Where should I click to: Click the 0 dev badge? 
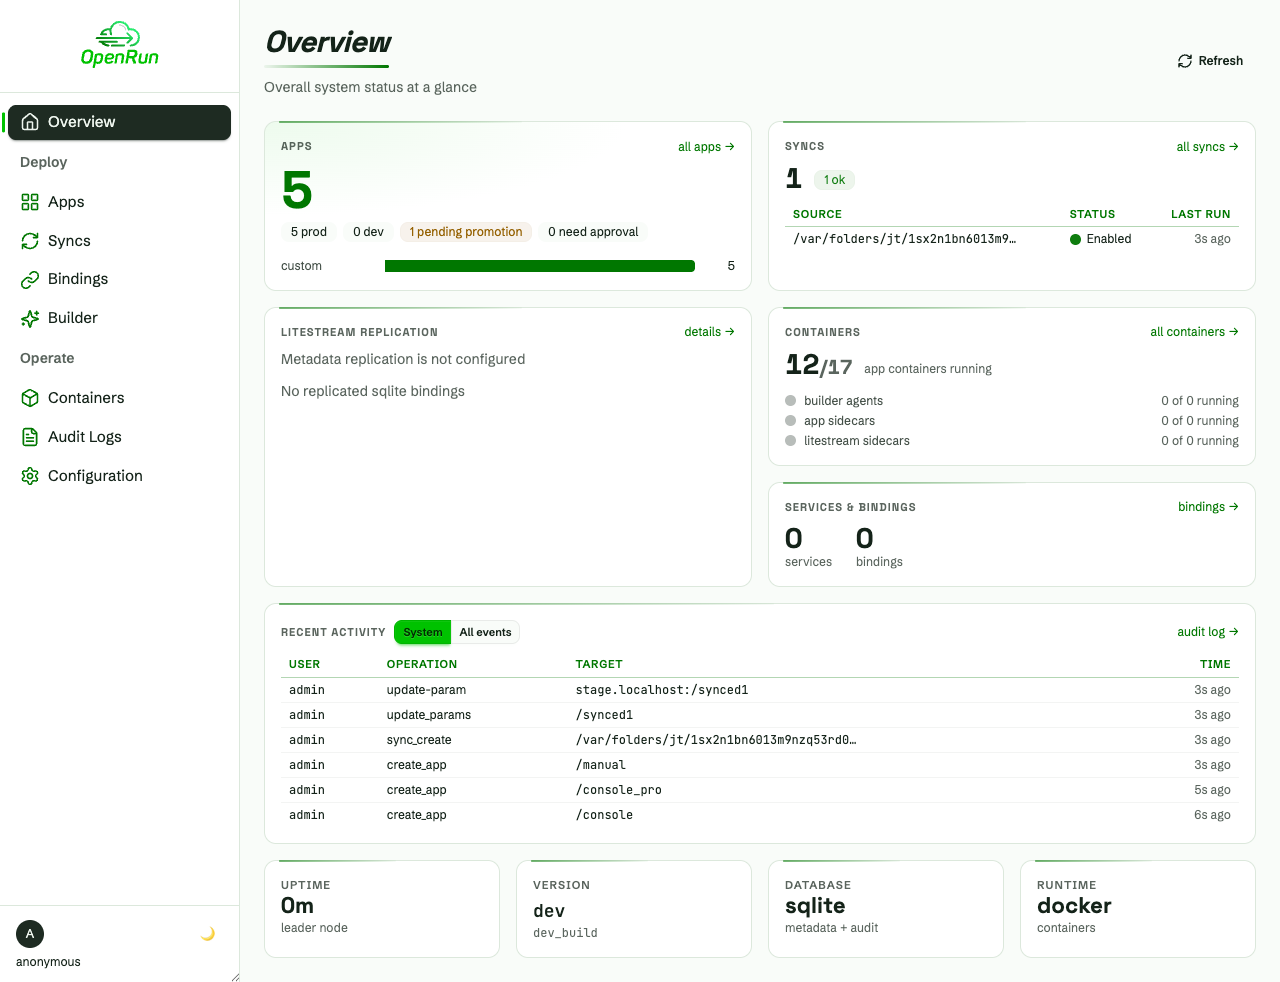point(368,232)
